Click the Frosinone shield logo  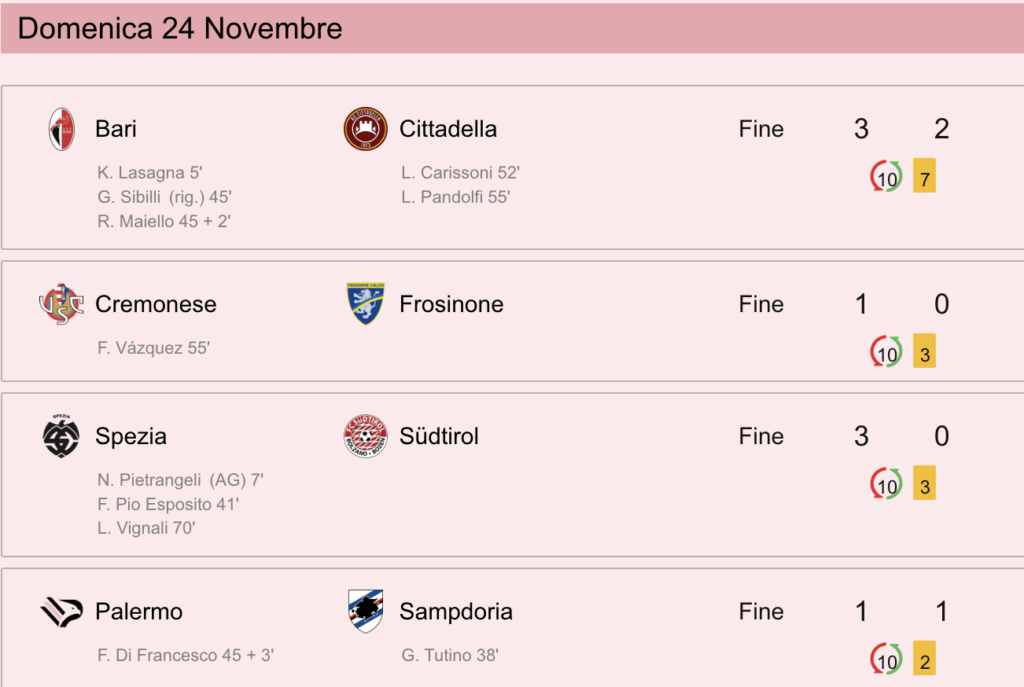[x=365, y=304]
